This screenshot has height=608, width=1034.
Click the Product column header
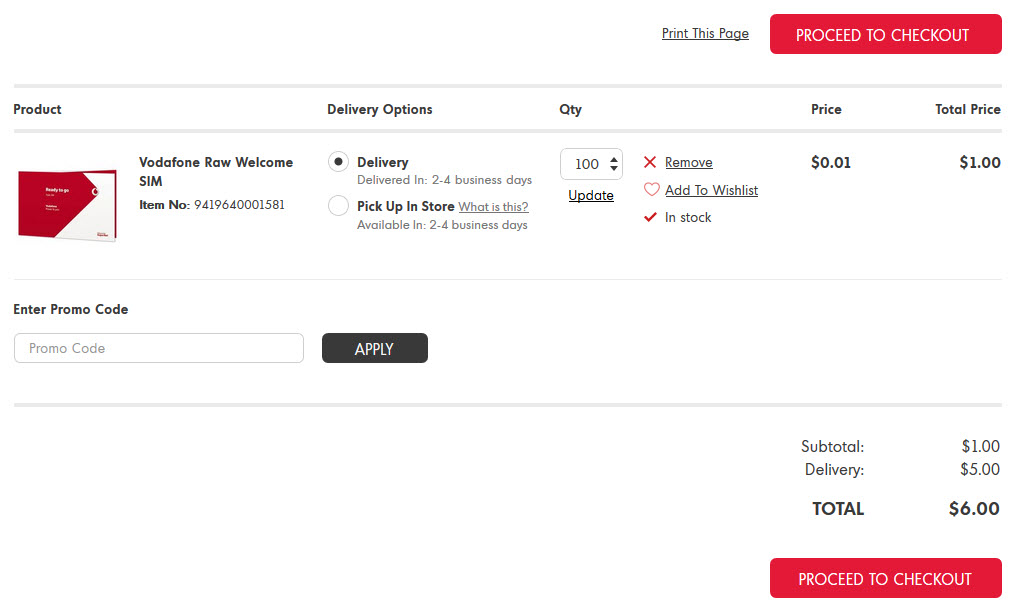coord(38,109)
